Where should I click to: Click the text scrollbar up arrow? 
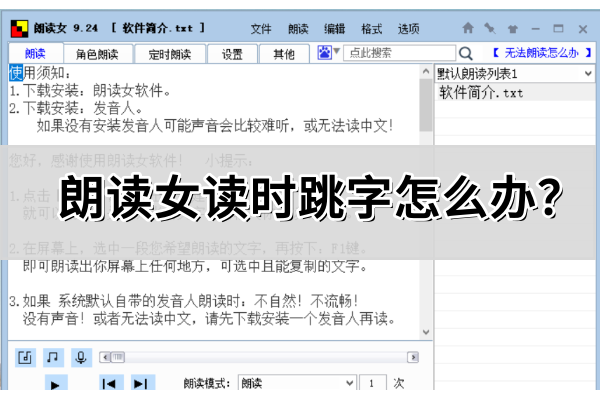(426, 71)
